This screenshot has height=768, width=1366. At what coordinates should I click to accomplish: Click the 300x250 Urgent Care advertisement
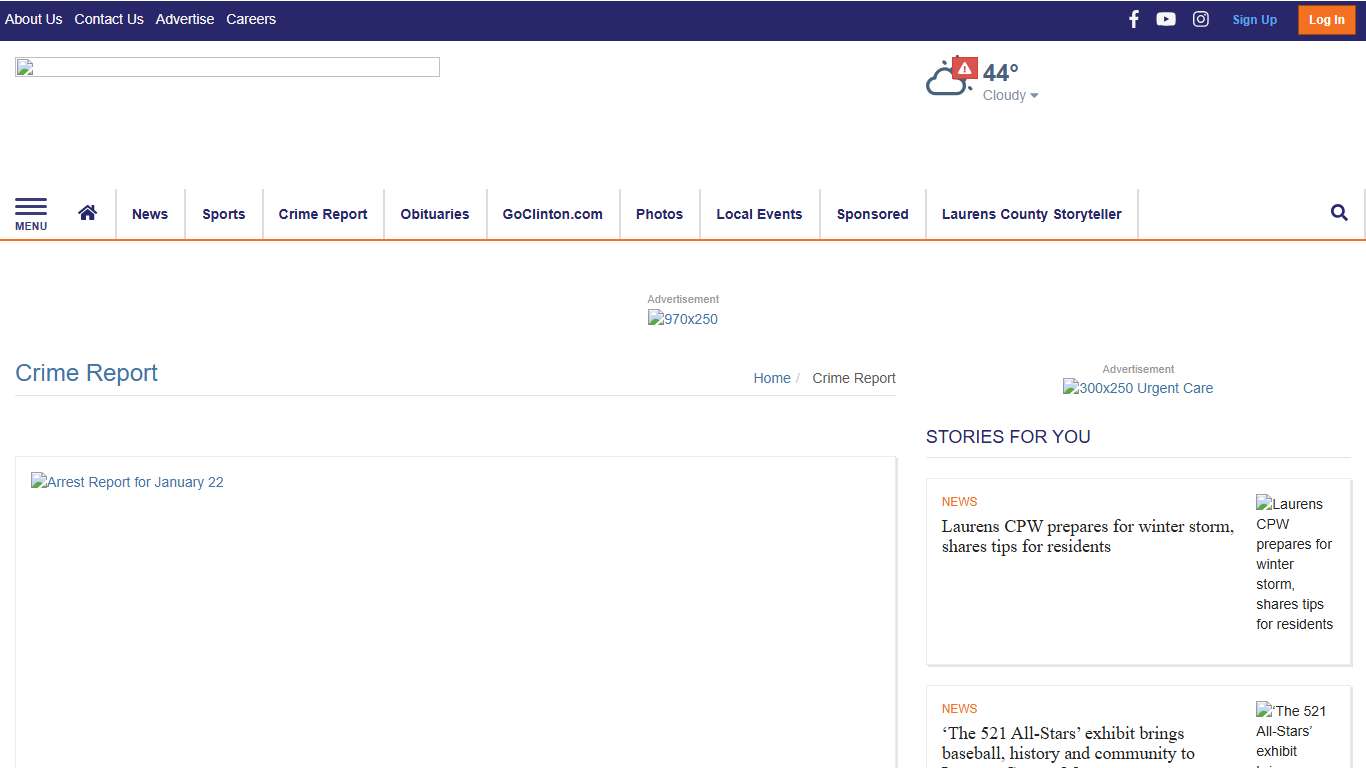point(1138,388)
